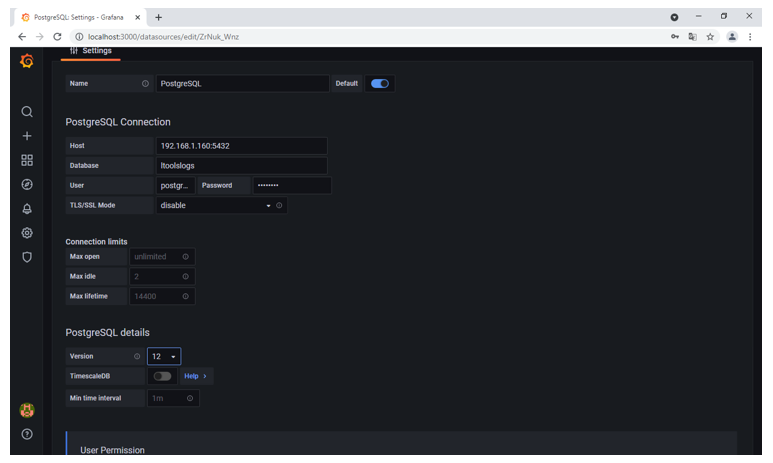Click the info icon in Max open field
773x463 pixels.
point(185,257)
